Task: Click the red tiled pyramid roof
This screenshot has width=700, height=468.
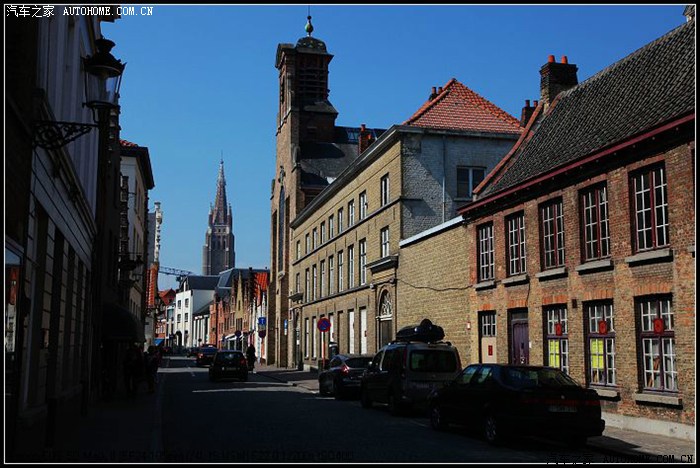Action: (x=460, y=108)
